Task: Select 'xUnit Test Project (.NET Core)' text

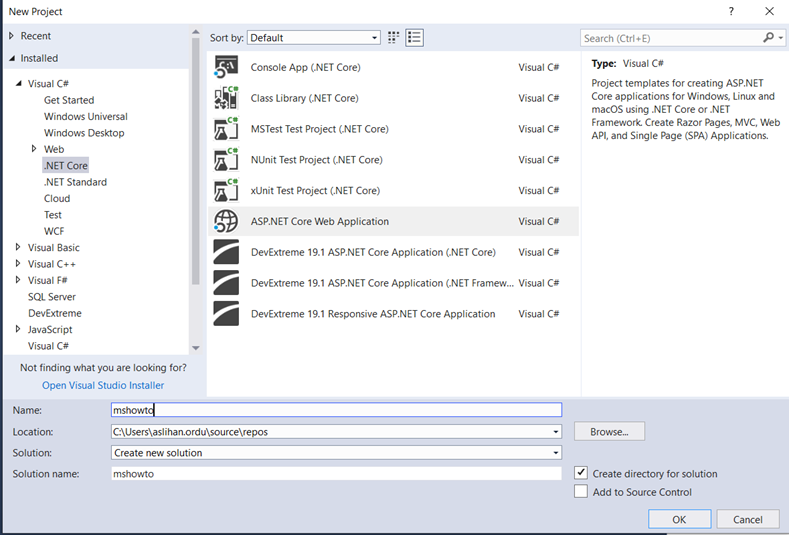Action: tap(315, 190)
